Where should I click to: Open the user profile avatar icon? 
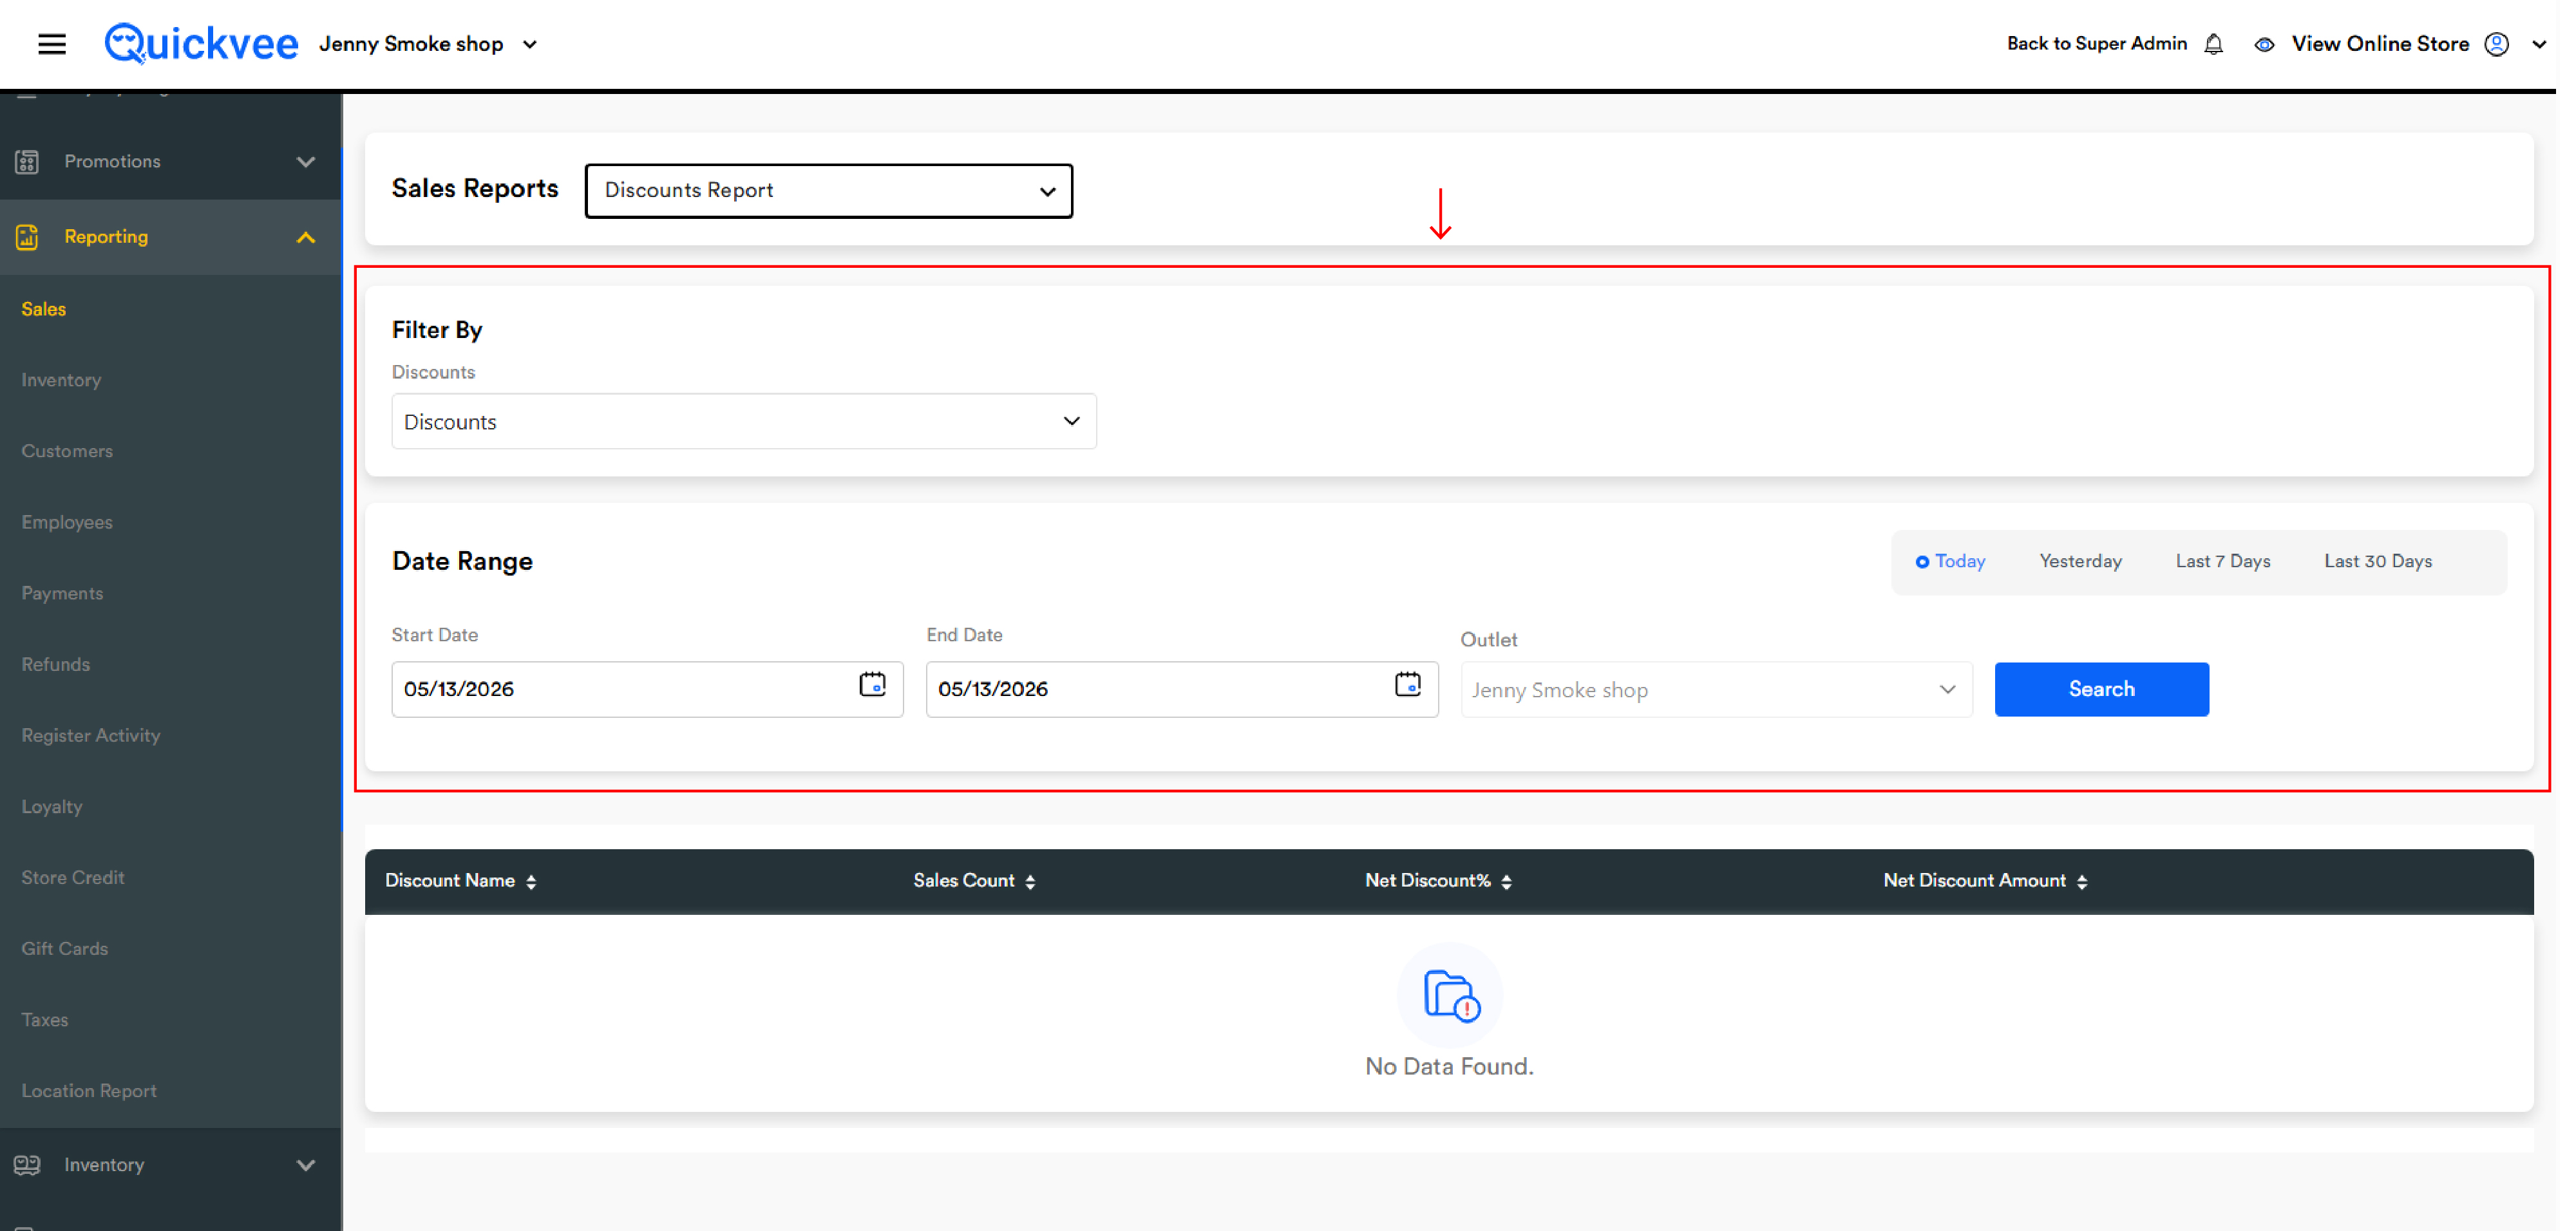[2496, 44]
